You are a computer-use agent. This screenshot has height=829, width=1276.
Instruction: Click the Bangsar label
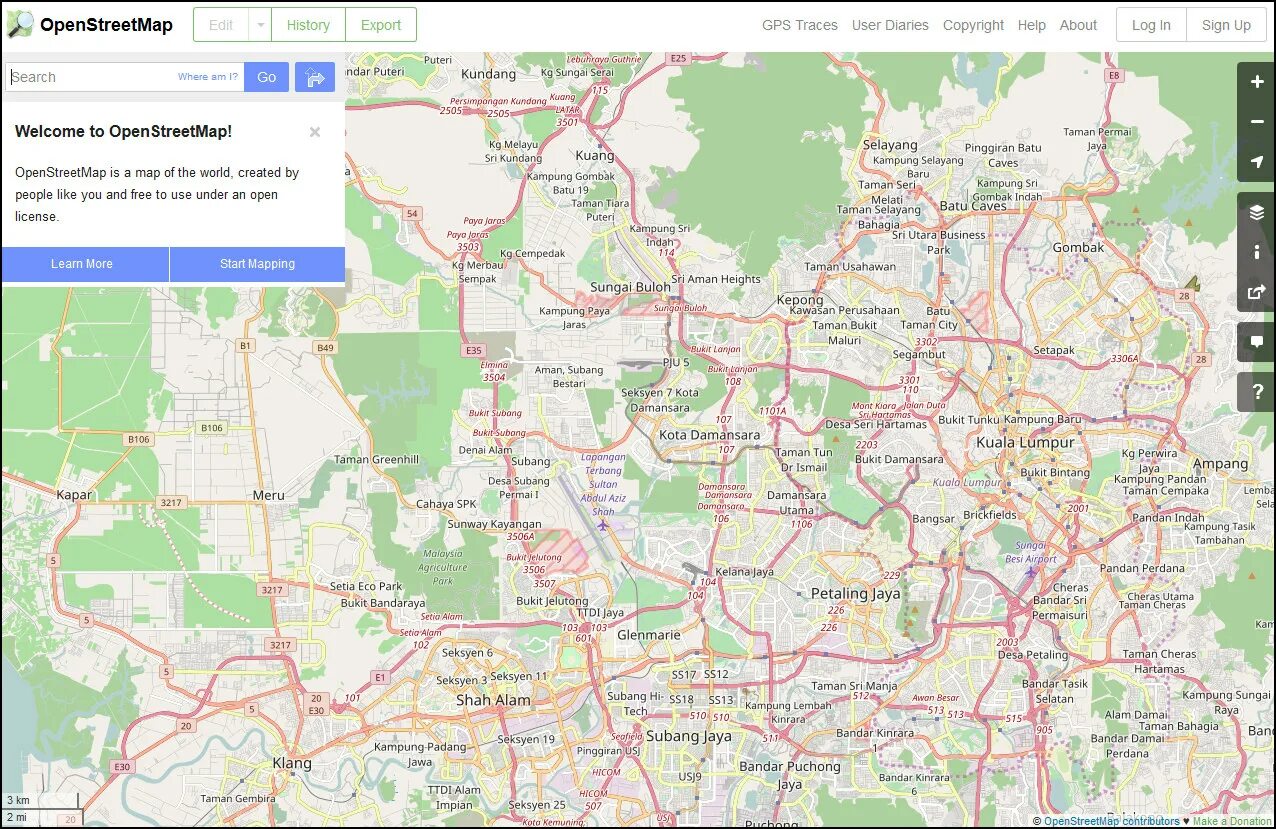(933, 519)
